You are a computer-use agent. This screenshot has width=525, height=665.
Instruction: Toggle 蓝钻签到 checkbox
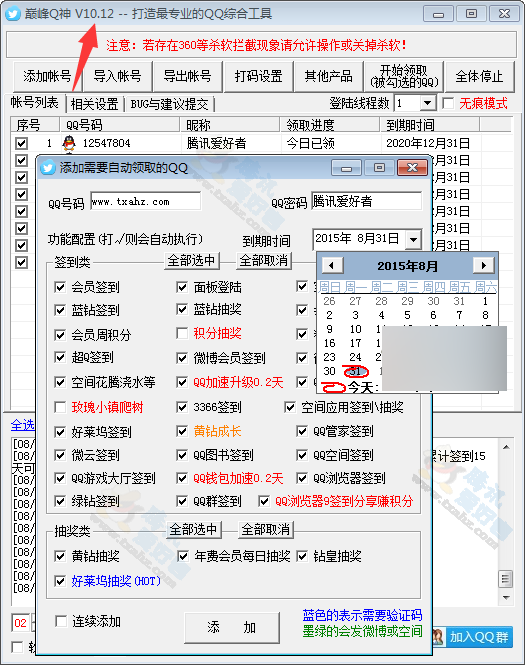60,310
